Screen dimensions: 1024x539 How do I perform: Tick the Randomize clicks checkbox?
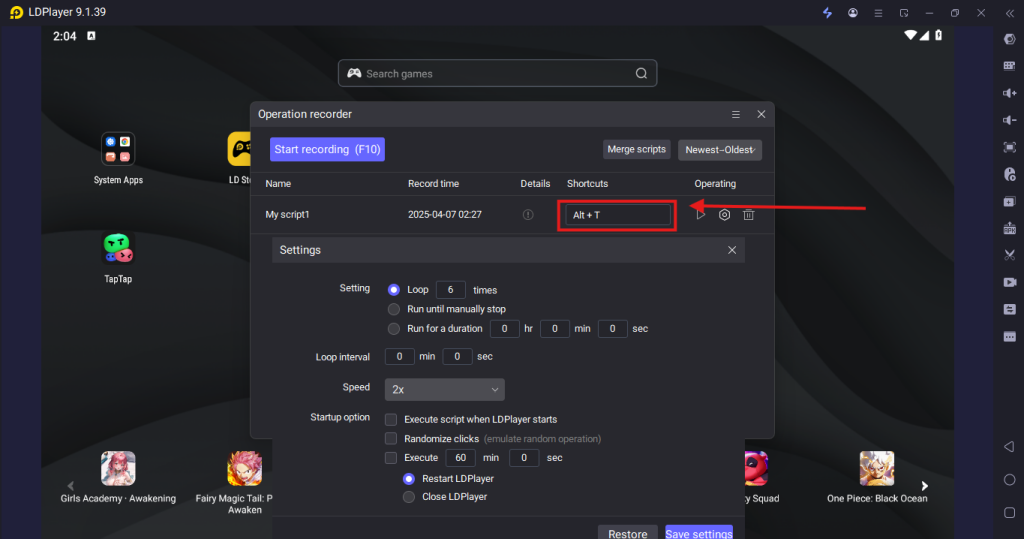(391, 438)
